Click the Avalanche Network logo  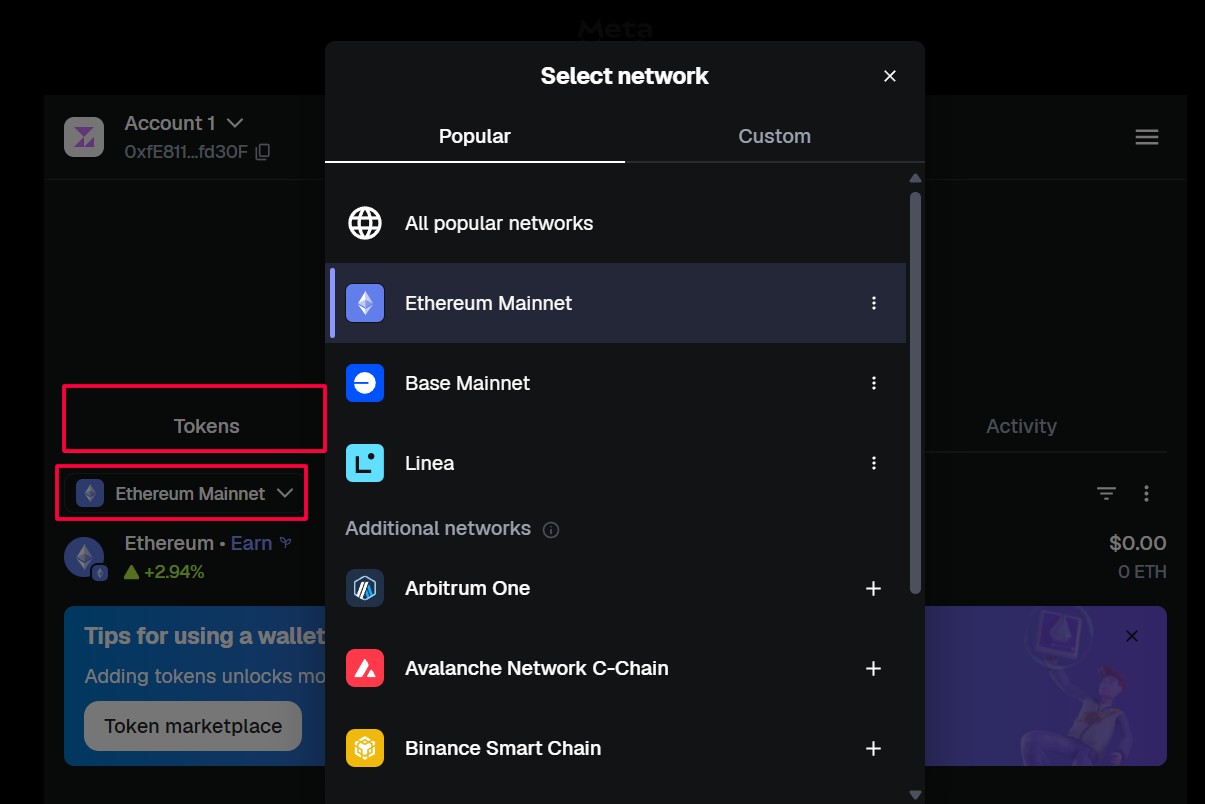pyautogui.click(x=365, y=668)
